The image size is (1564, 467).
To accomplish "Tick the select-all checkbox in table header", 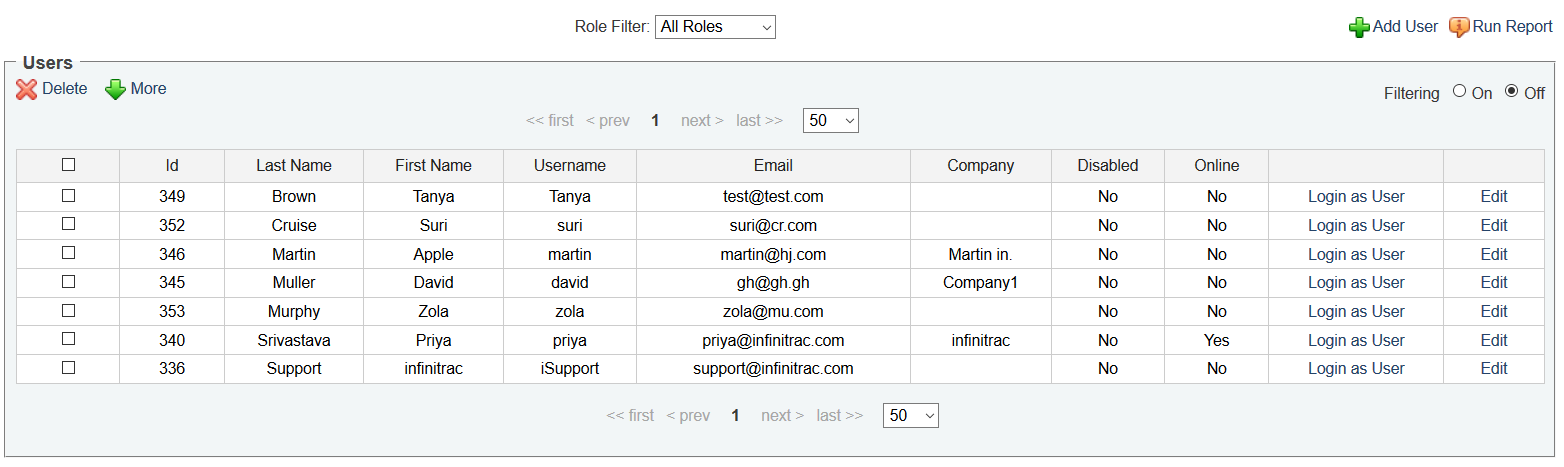I will (68, 165).
